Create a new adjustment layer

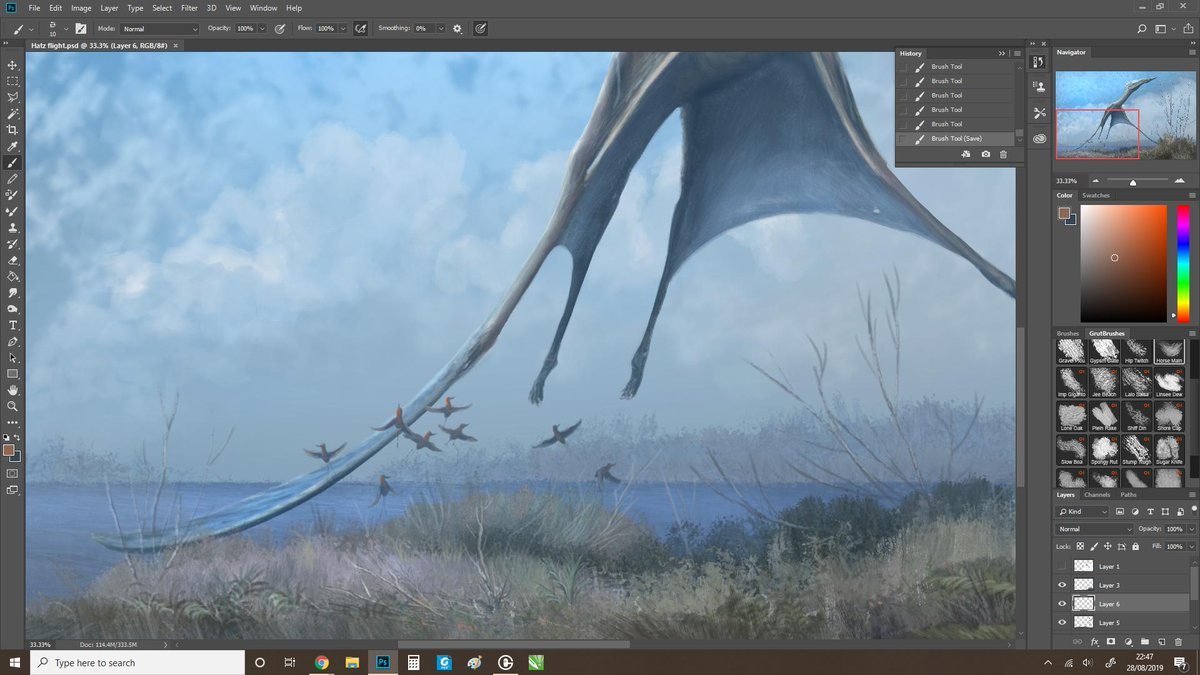tap(1128, 640)
